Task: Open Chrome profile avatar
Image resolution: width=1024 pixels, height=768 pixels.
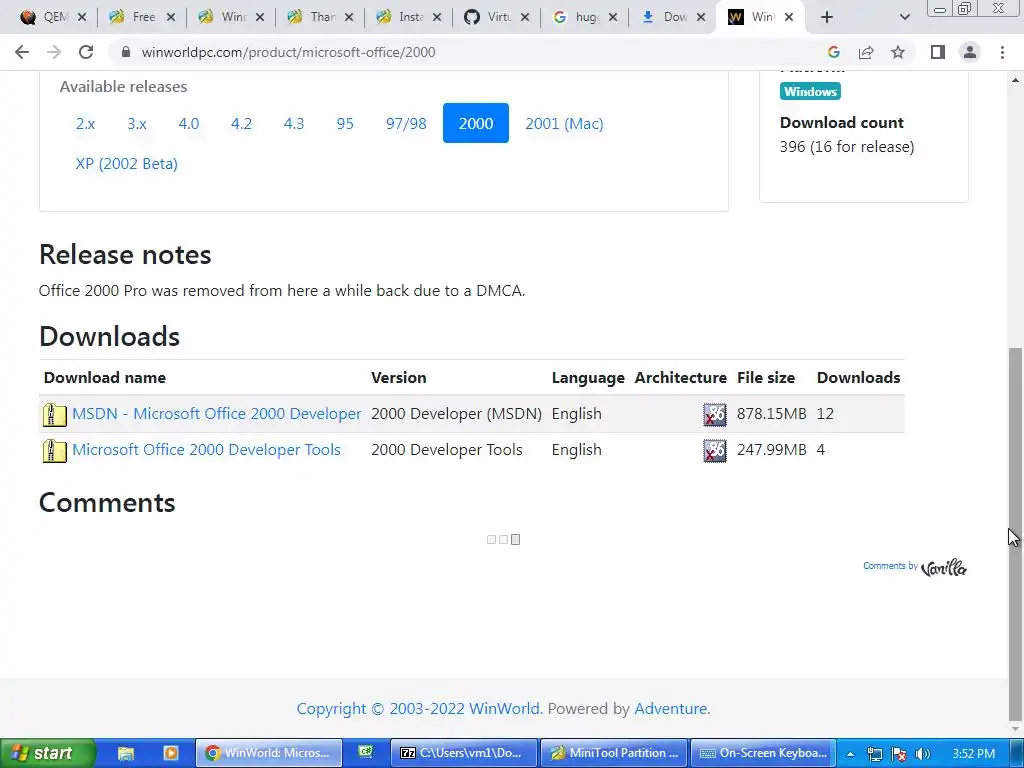Action: pos(970,52)
